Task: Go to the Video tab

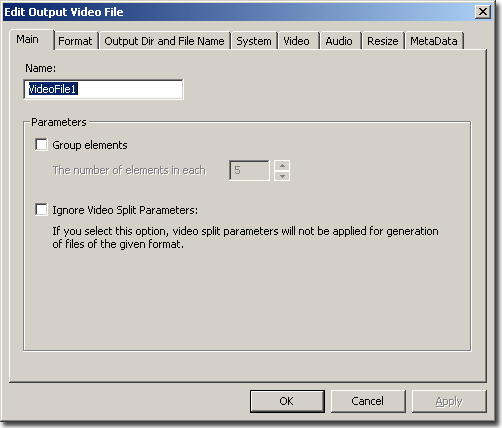Action: tap(297, 41)
